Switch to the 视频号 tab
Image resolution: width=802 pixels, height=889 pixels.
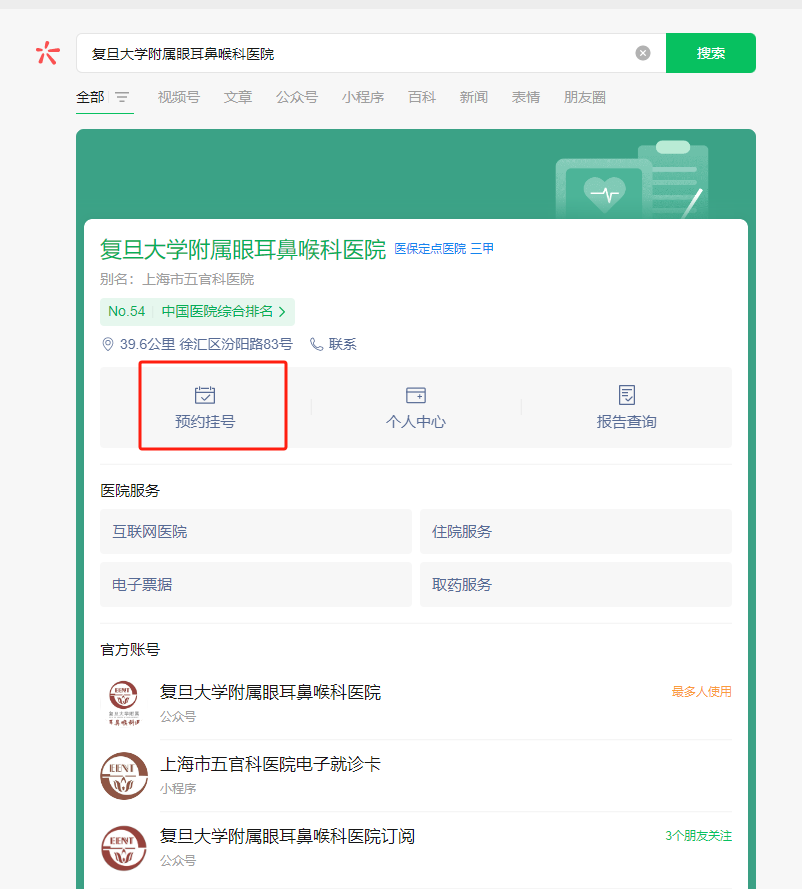(x=179, y=98)
